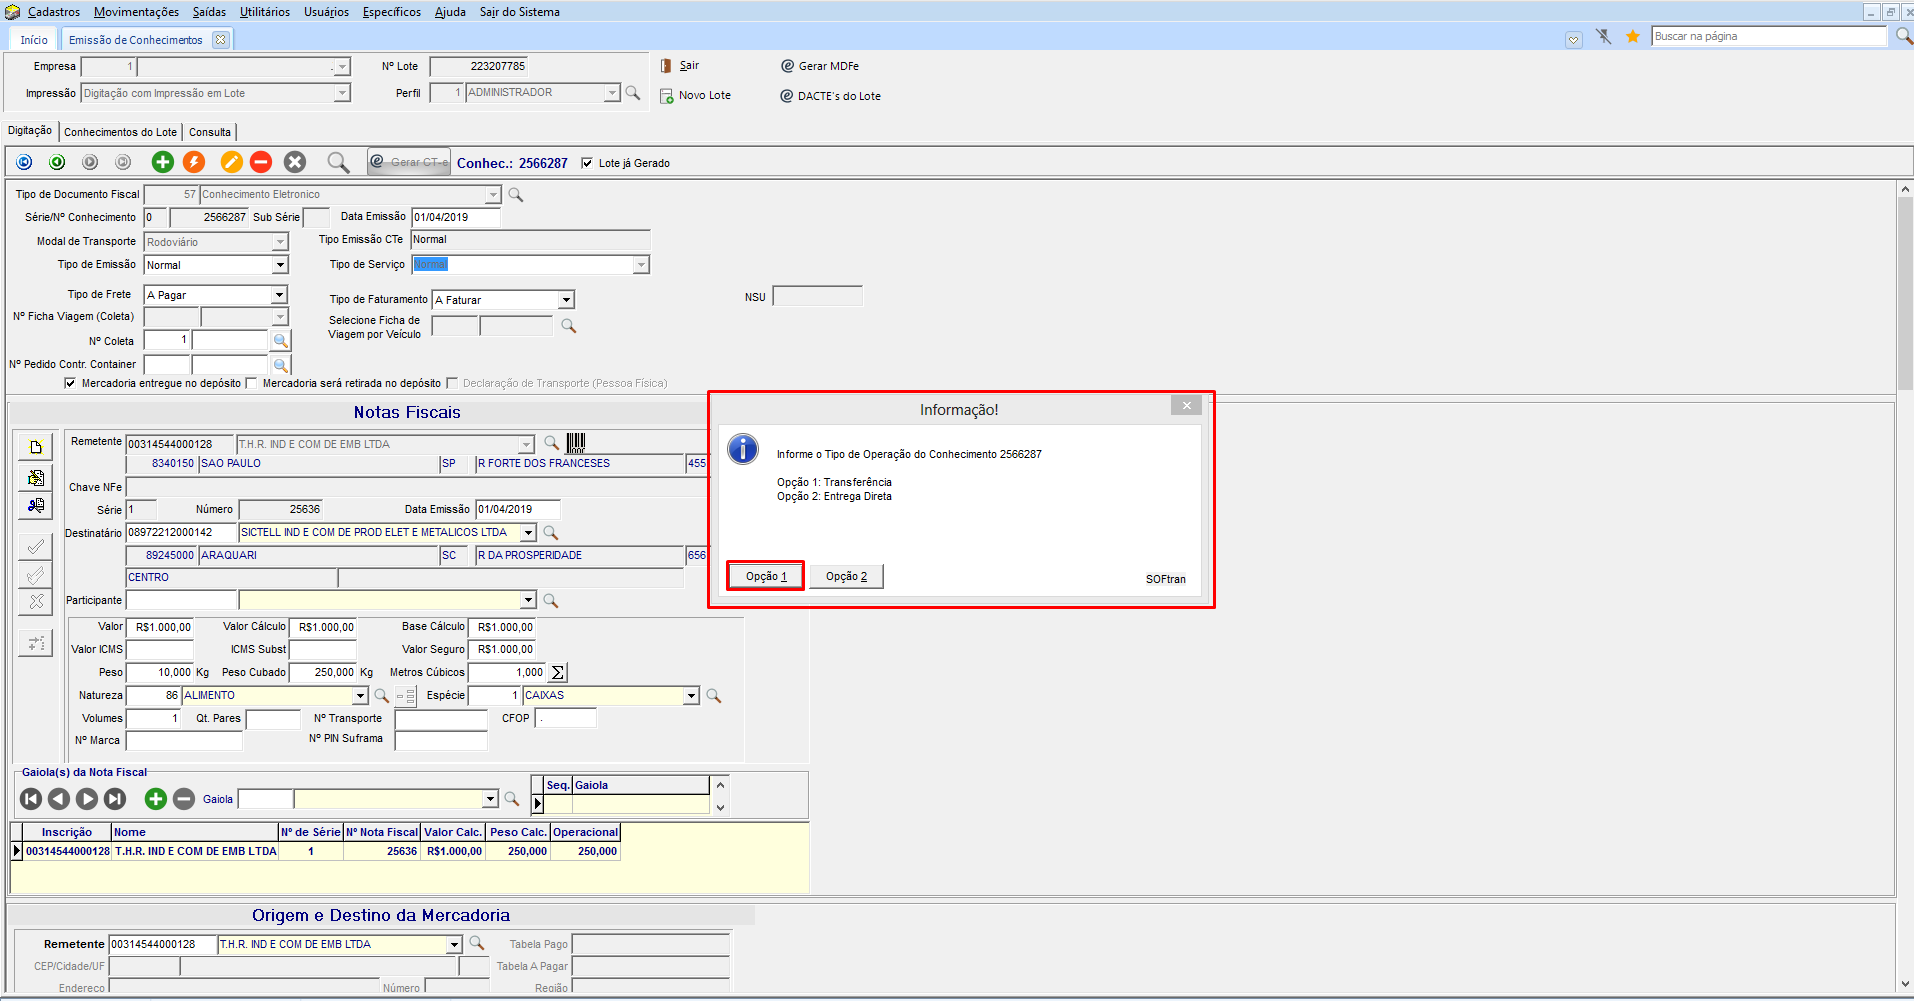
Task: Click the Qt. Pares input field
Action: tap(273, 719)
